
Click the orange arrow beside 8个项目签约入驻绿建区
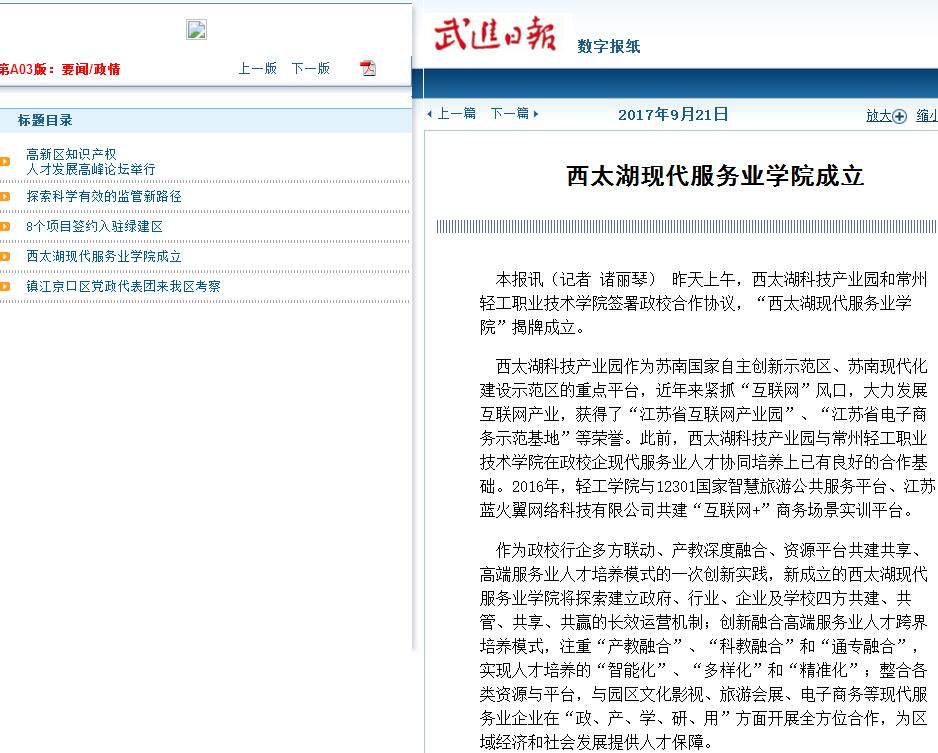coord(5,226)
